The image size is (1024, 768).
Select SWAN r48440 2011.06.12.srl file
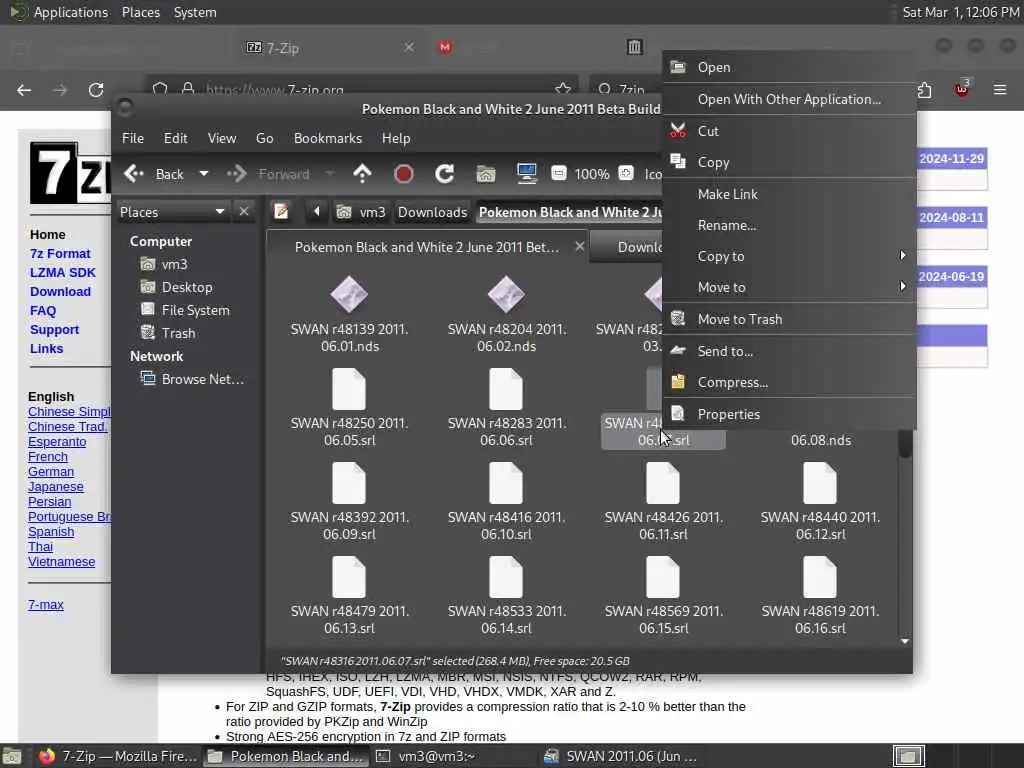coord(820,502)
